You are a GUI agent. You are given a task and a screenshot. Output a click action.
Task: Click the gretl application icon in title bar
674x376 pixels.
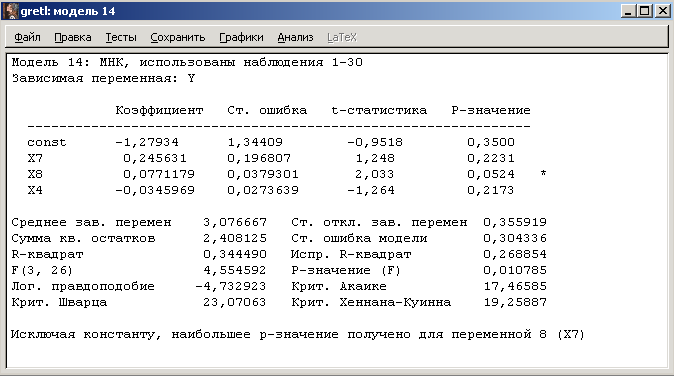tap(10, 11)
